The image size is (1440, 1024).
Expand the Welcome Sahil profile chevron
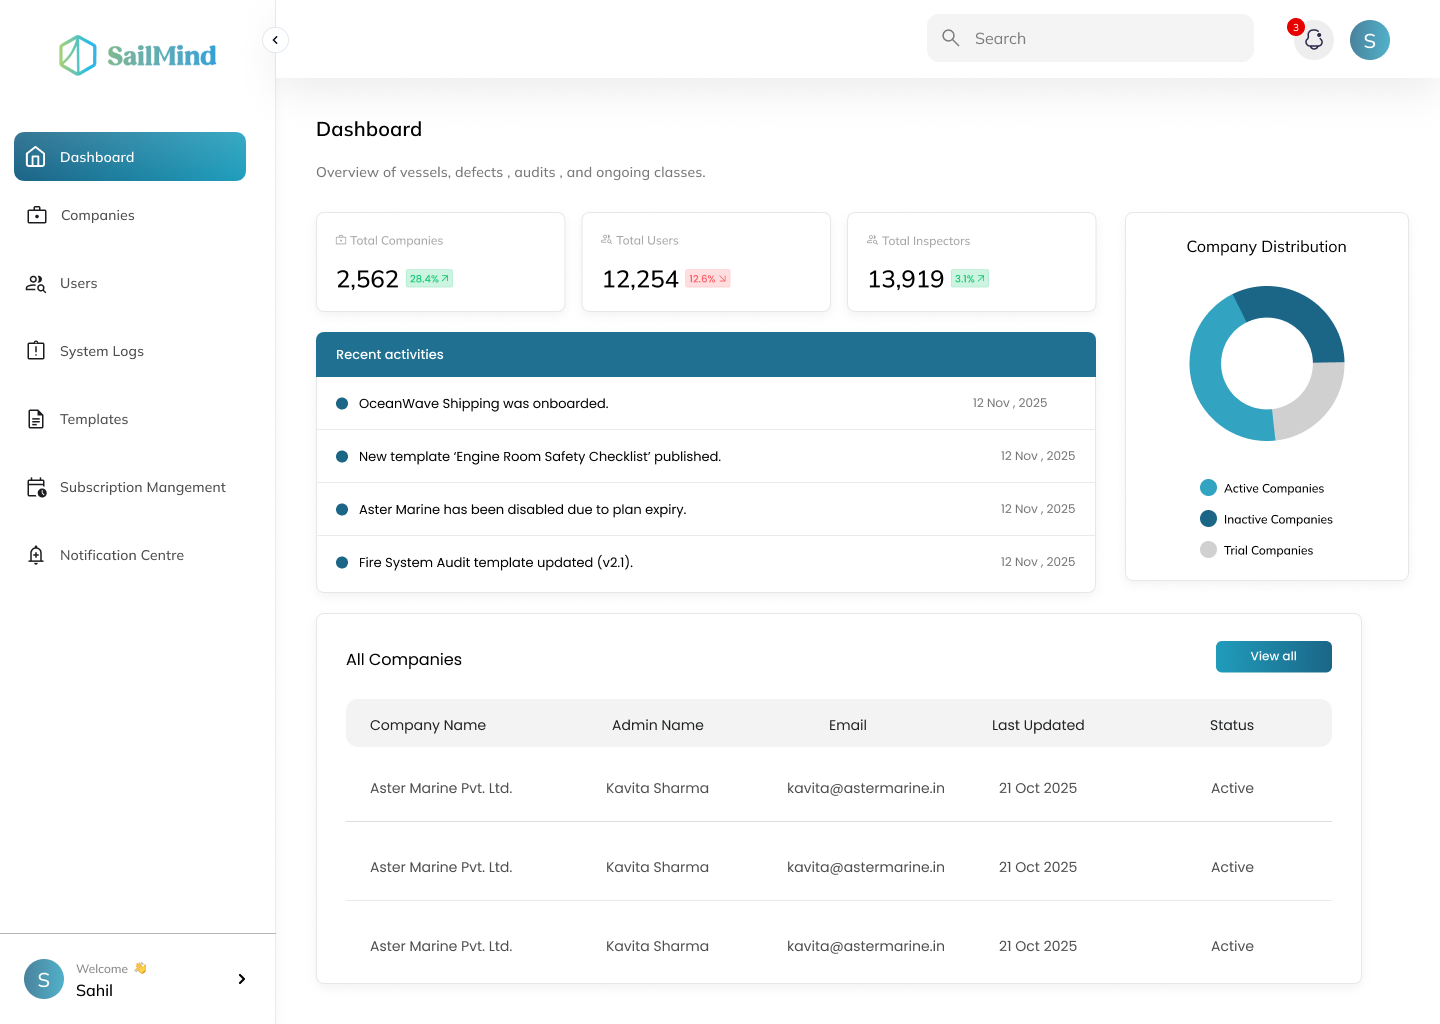click(x=241, y=979)
